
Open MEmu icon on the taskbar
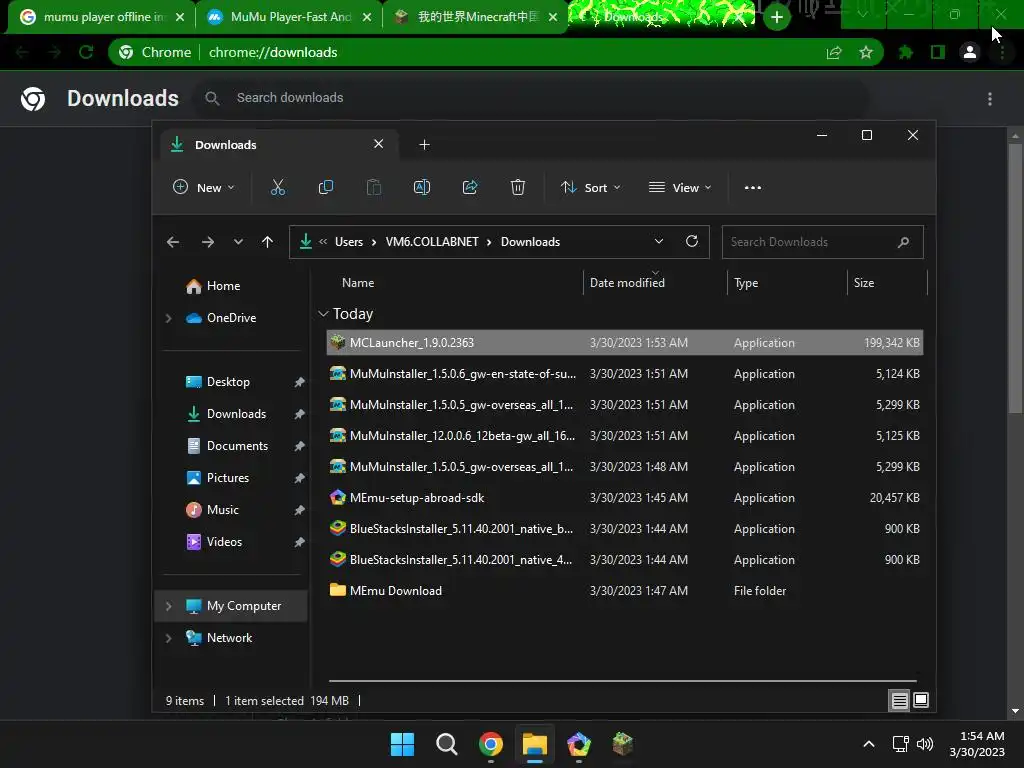click(579, 744)
